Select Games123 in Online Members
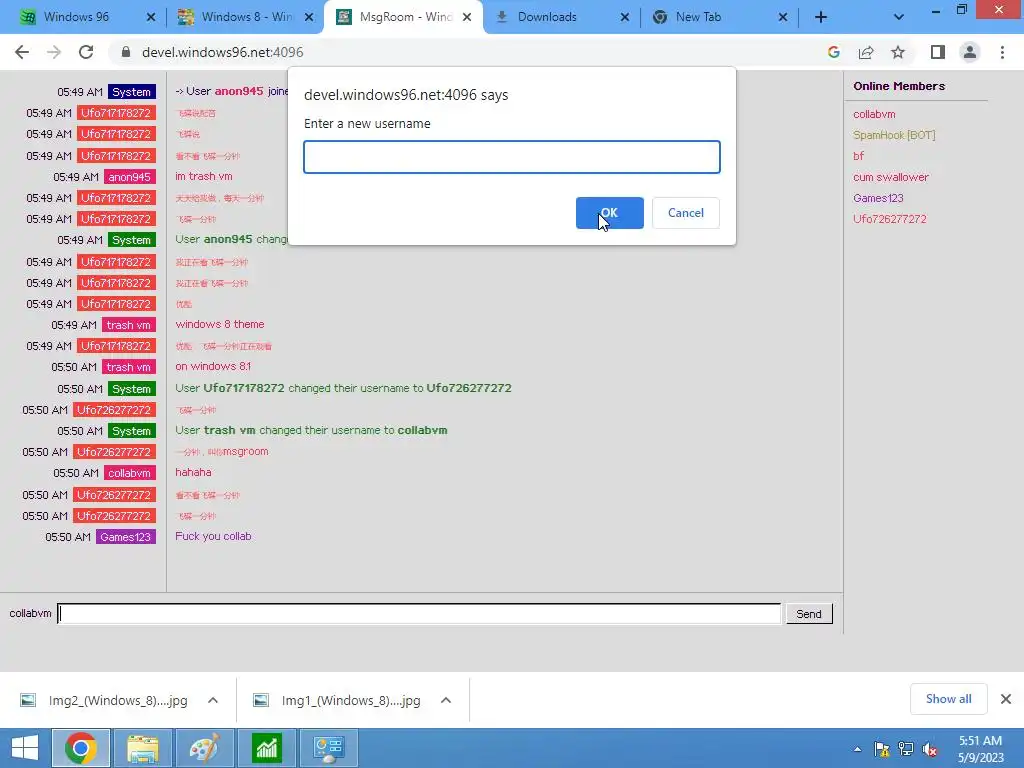The width and height of the screenshot is (1024, 768). point(878,198)
